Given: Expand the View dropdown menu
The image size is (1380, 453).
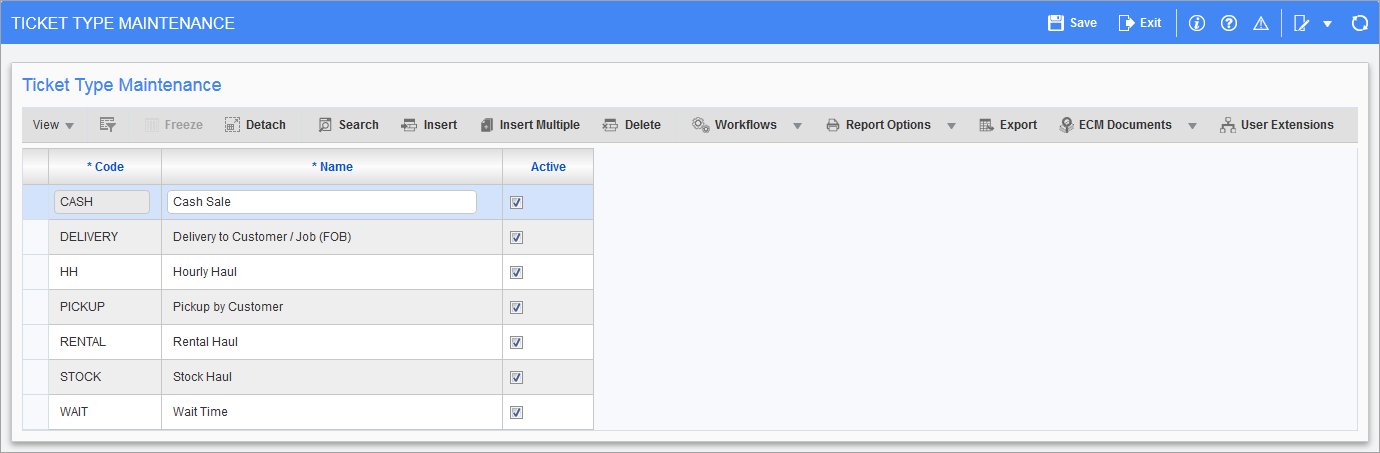Looking at the screenshot, I should click(x=54, y=125).
